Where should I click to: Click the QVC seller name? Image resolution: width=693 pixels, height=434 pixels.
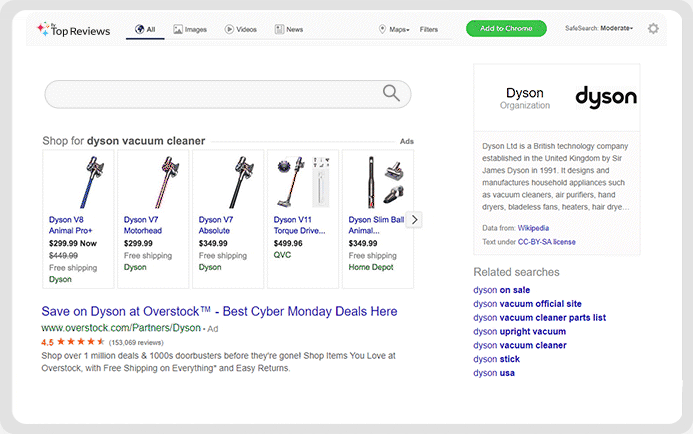coord(282,255)
